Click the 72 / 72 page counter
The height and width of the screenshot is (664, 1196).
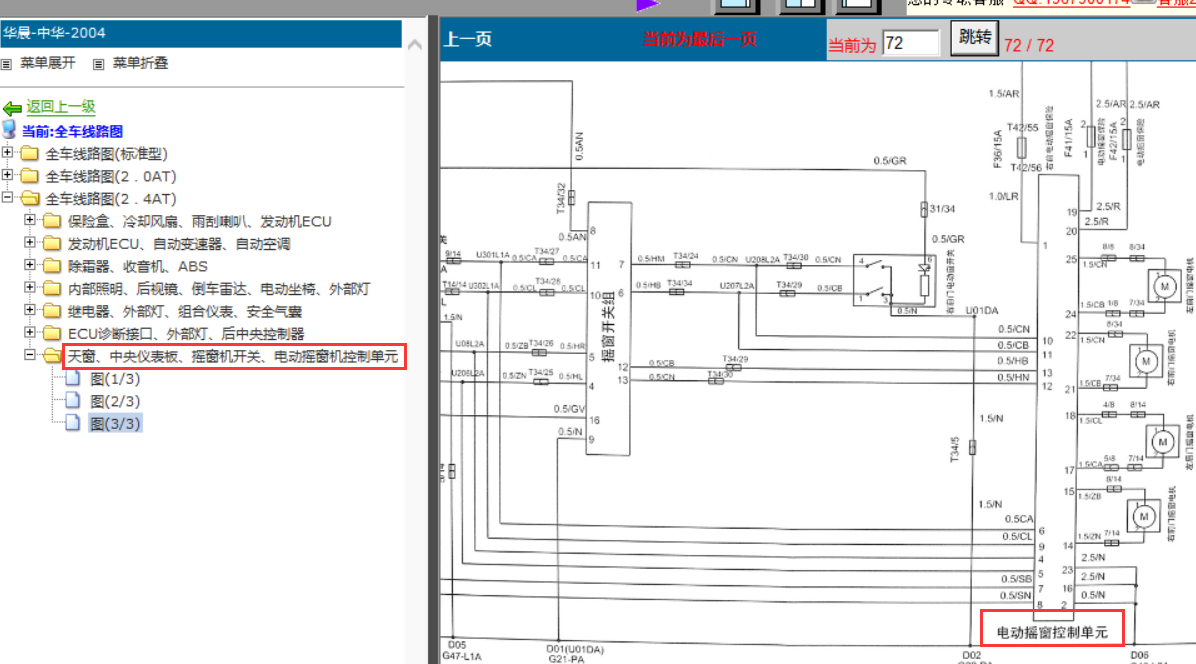pyautogui.click(x=1029, y=46)
